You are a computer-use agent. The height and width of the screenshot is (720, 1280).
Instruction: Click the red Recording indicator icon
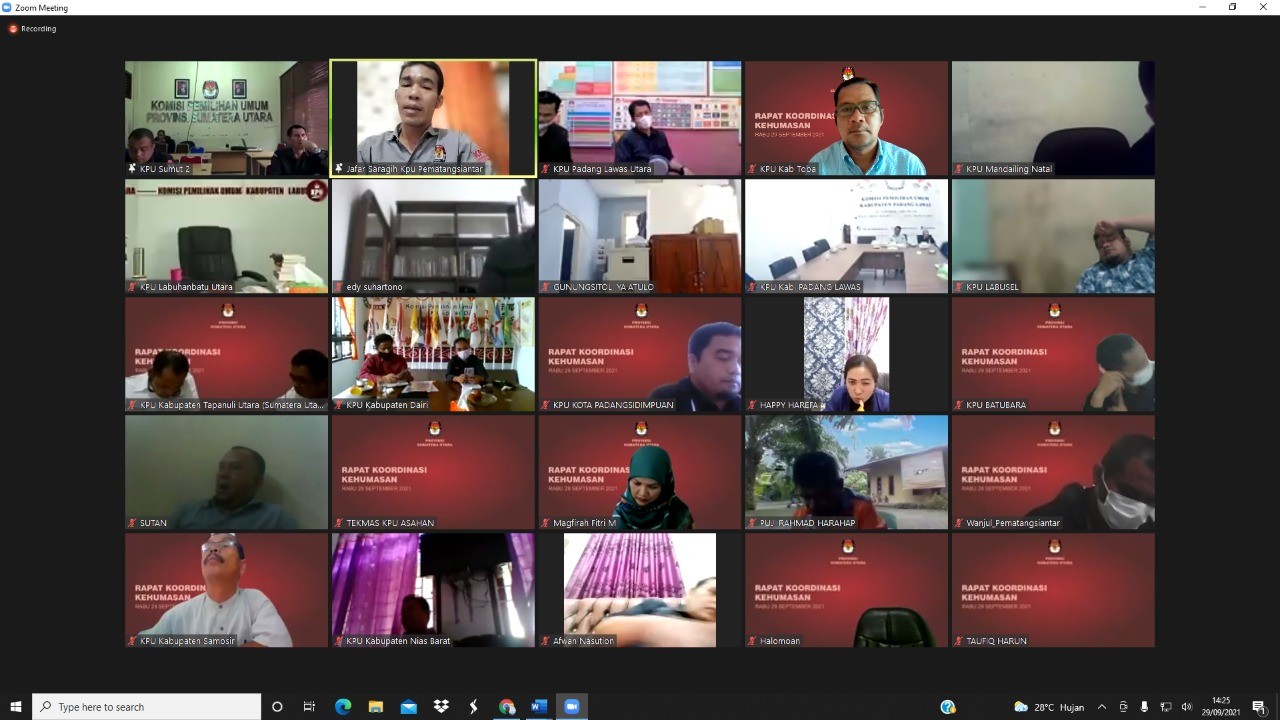click(x=13, y=29)
